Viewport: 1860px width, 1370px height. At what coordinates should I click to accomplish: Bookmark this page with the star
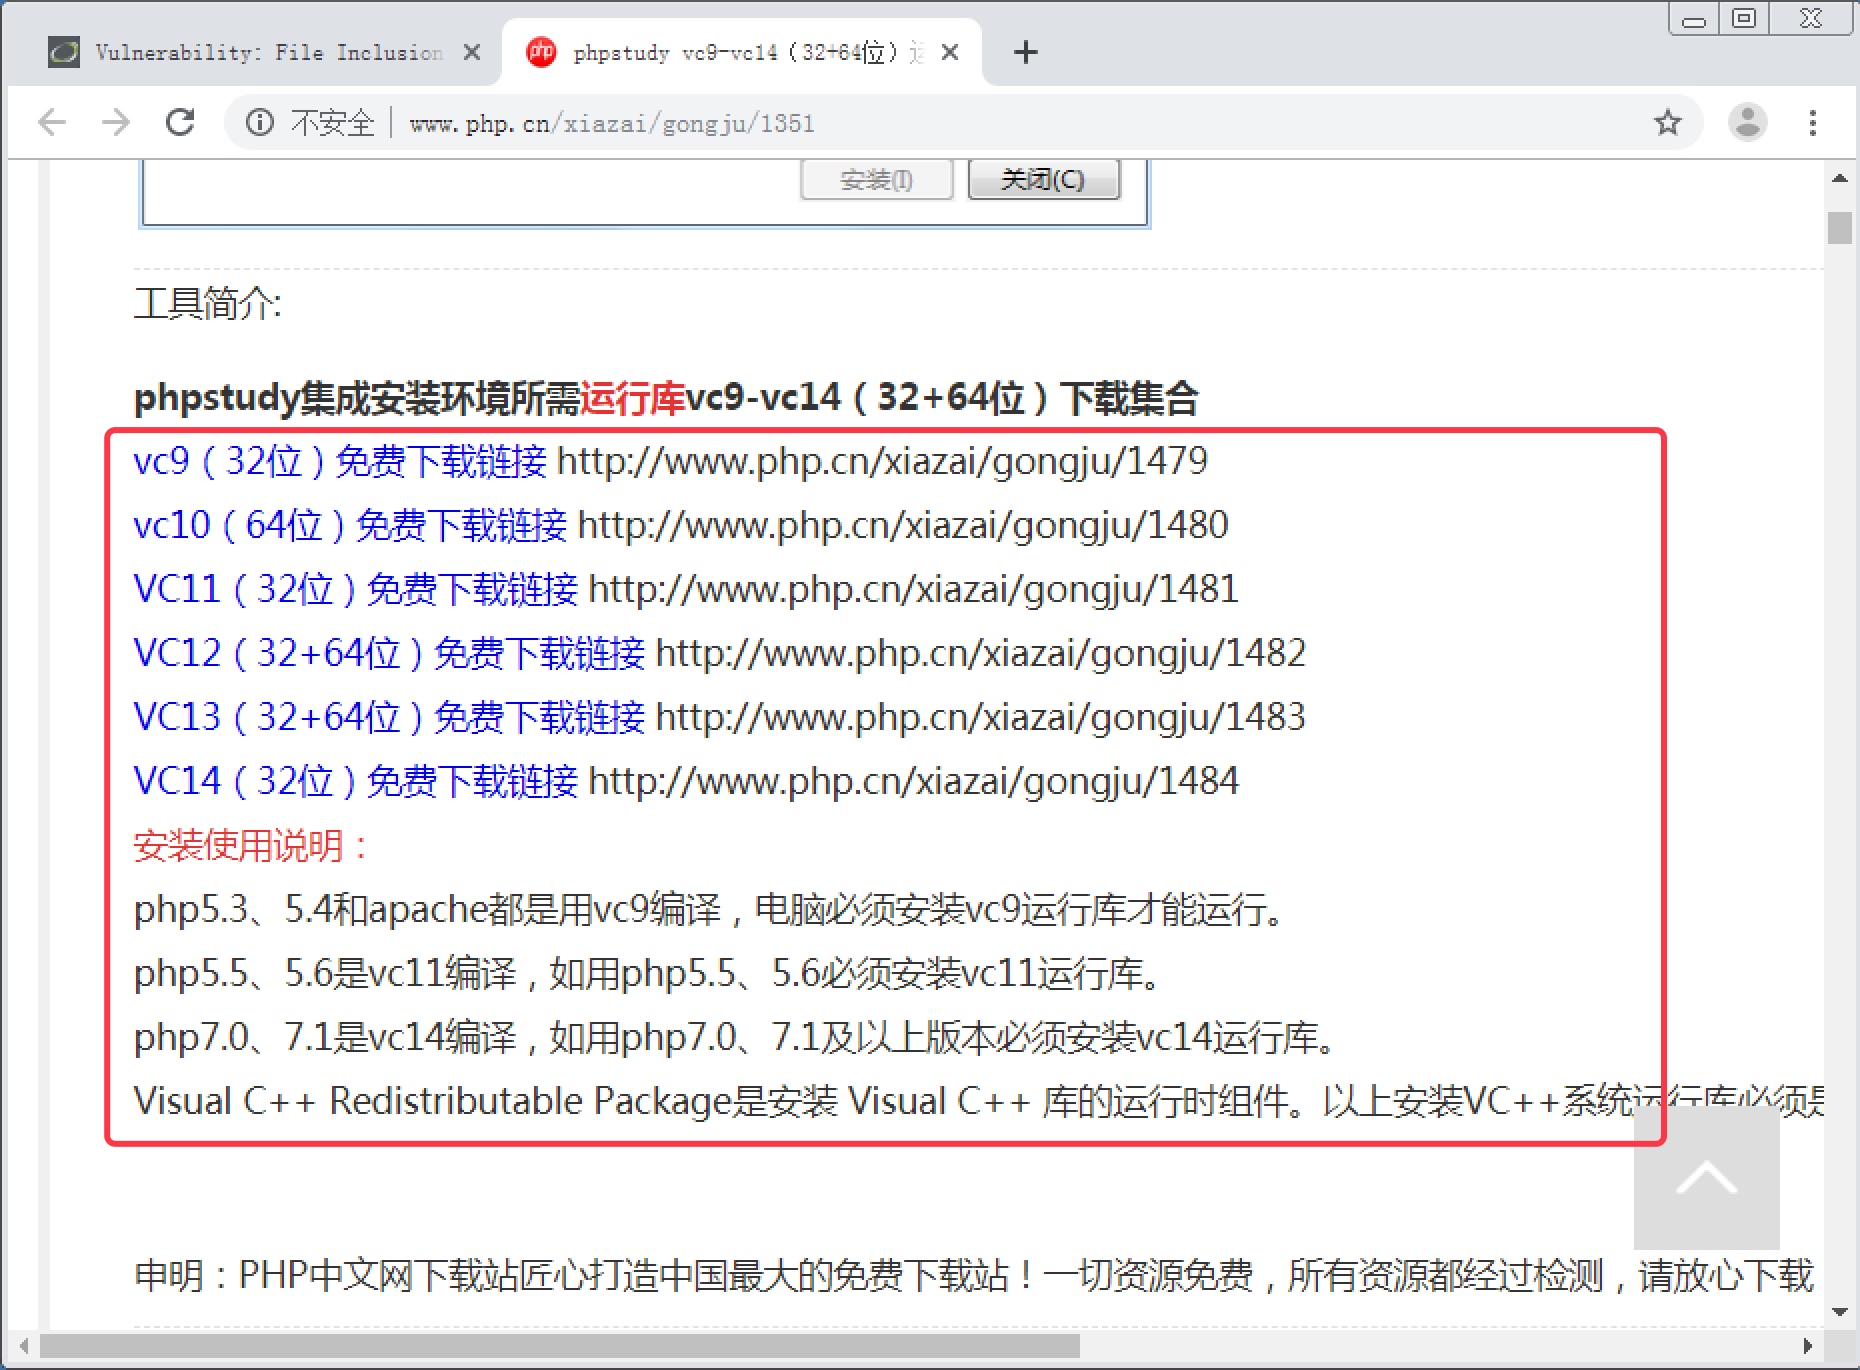click(x=1667, y=123)
